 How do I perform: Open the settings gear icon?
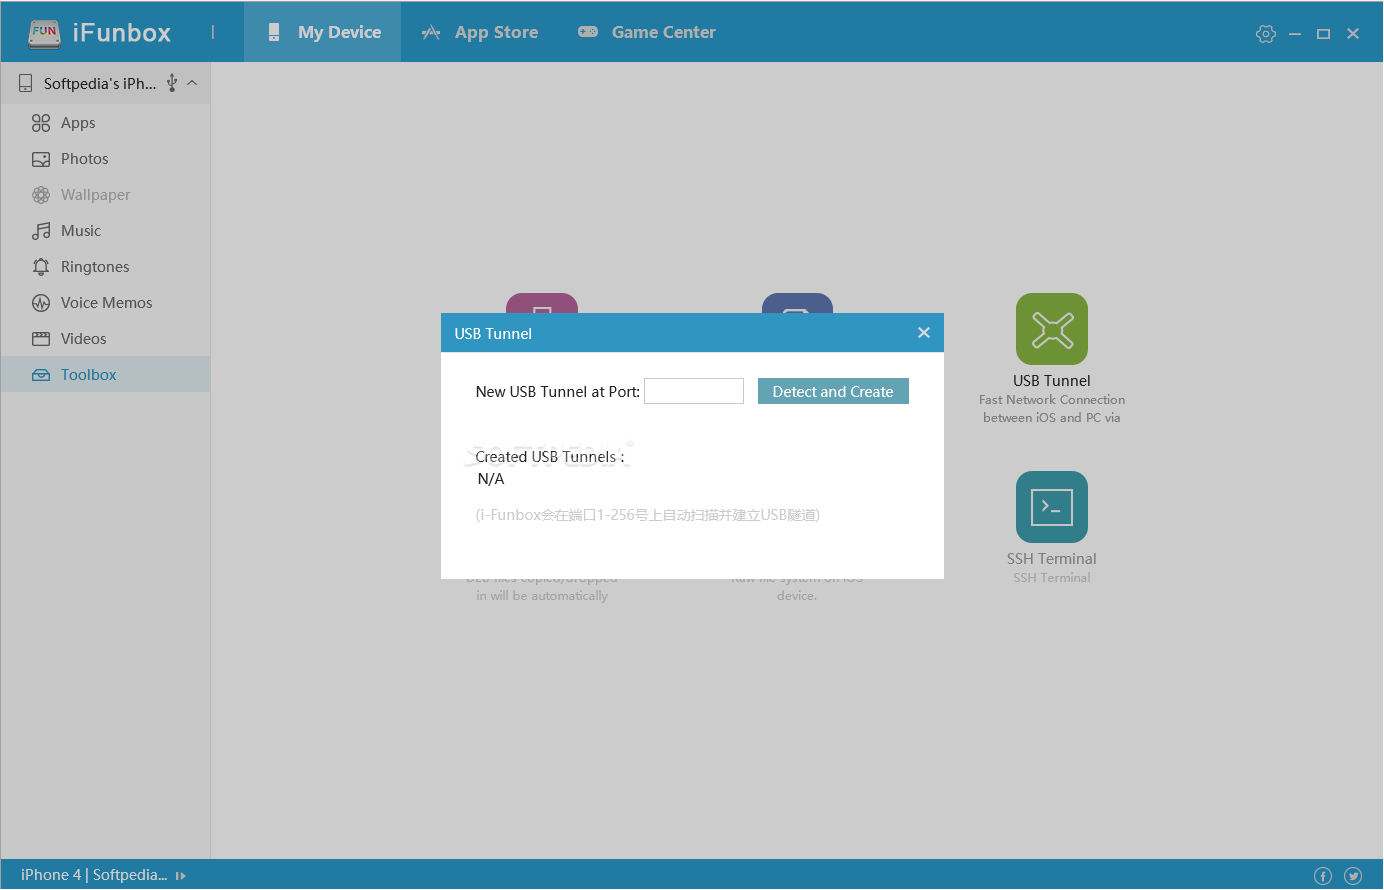[1266, 33]
